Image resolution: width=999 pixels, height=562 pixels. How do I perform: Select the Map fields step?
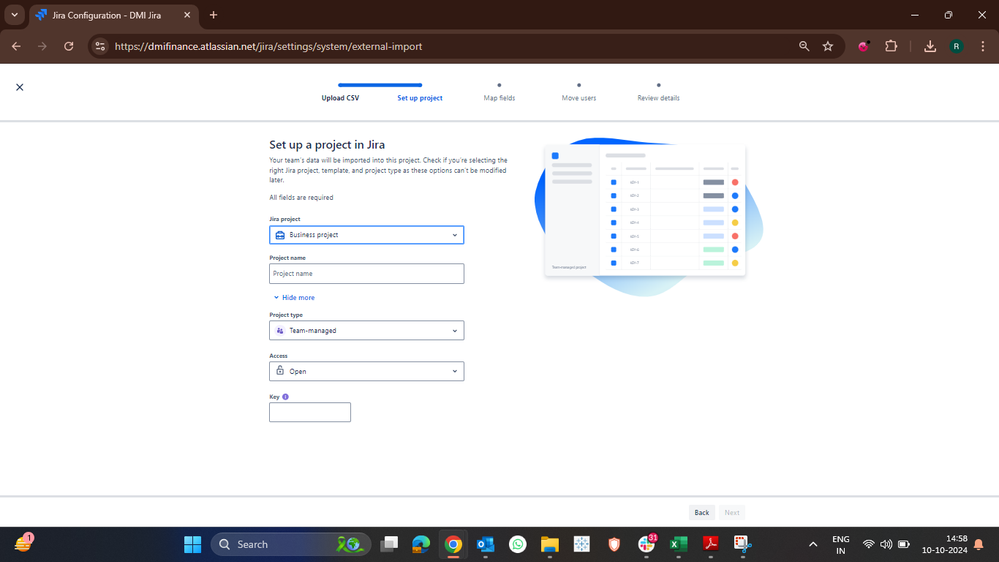(x=499, y=98)
